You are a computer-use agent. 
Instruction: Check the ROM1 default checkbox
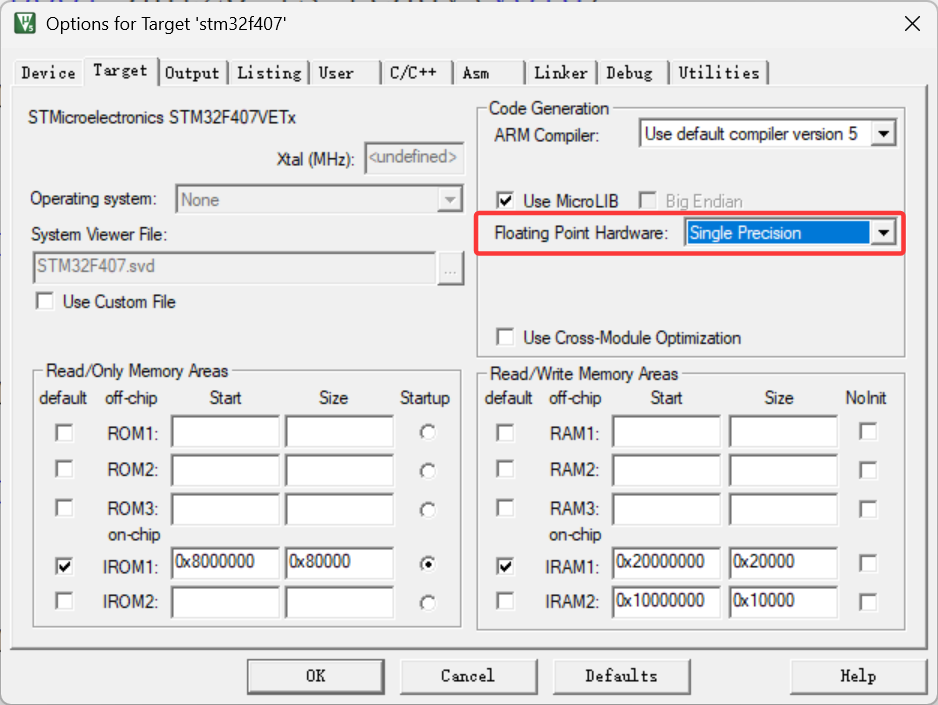point(64,432)
